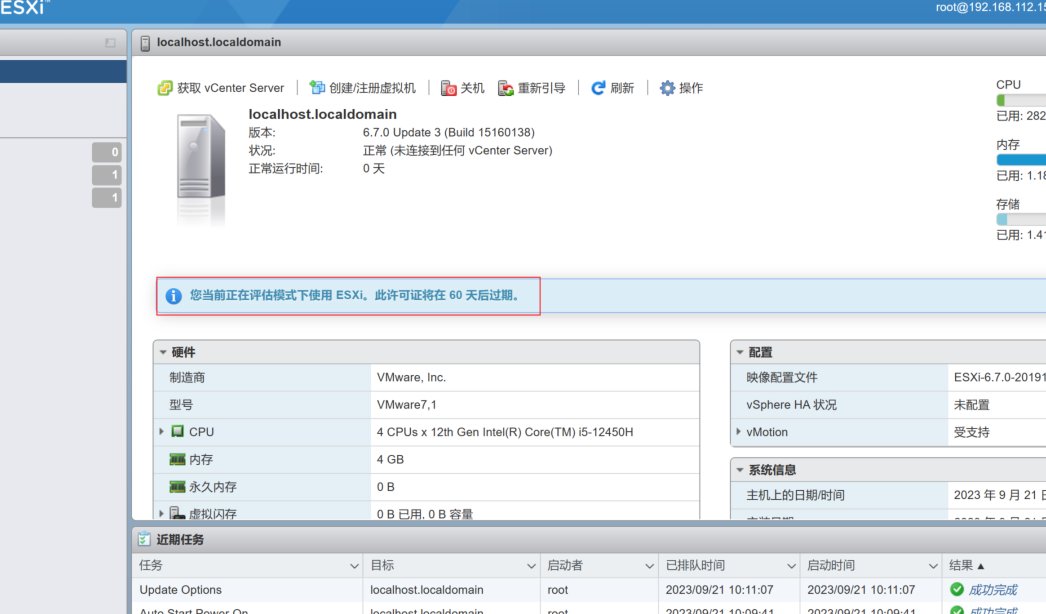Click the blue refresh (刷新) icon

pyautogui.click(x=598, y=87)
